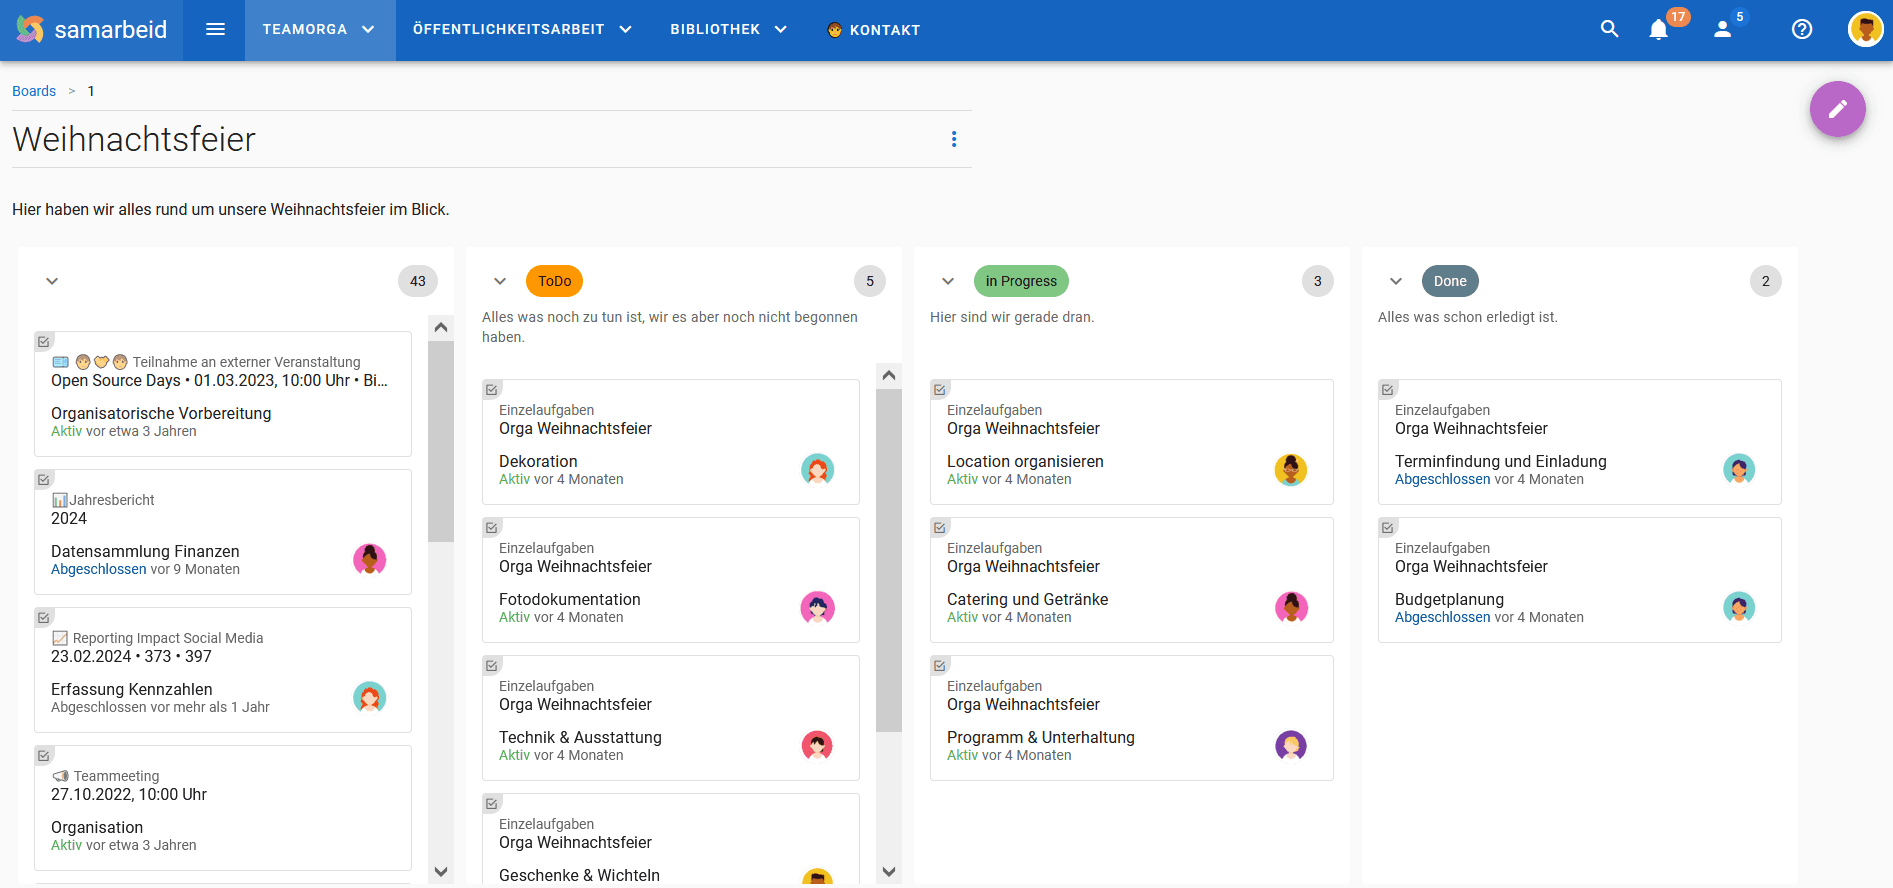
Task: Open hamburger menu next to samarbeid logo
Action: point(215,29)
